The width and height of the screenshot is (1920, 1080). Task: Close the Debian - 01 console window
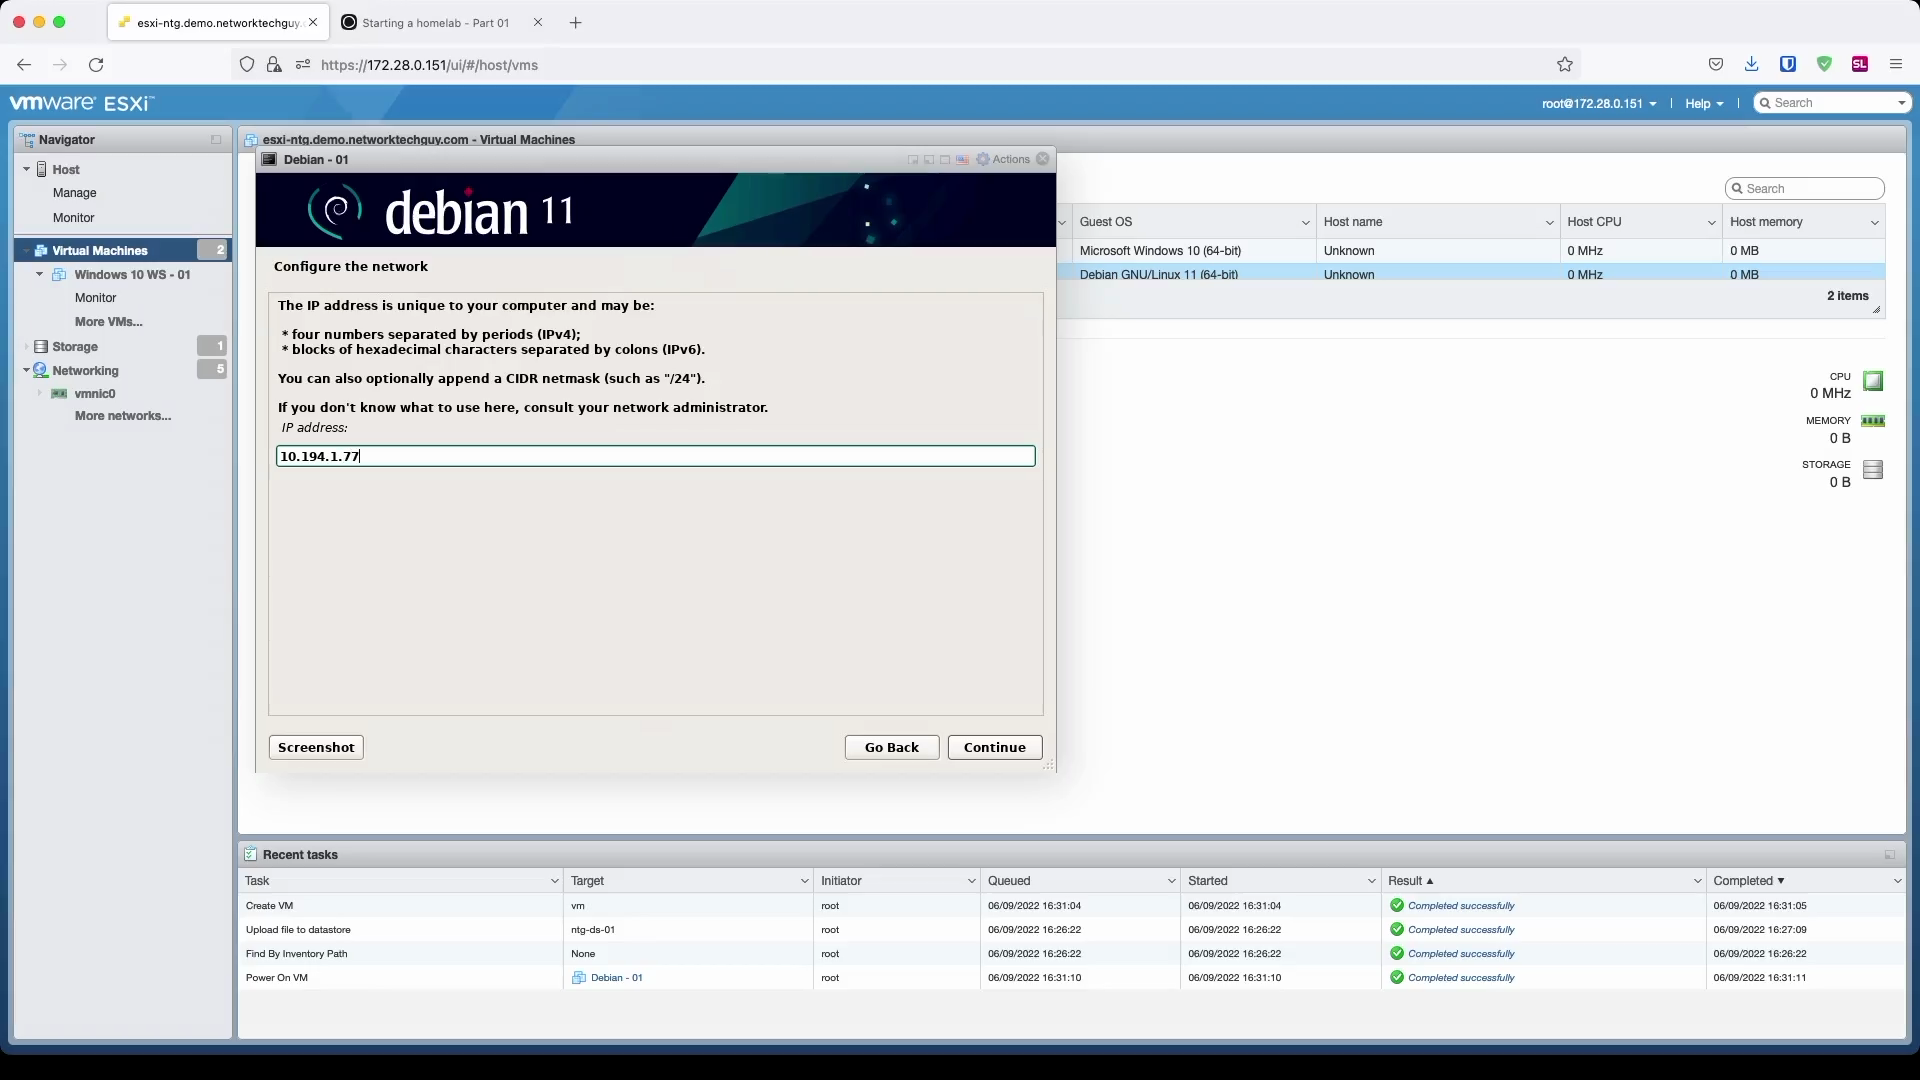pos(1043,159)
